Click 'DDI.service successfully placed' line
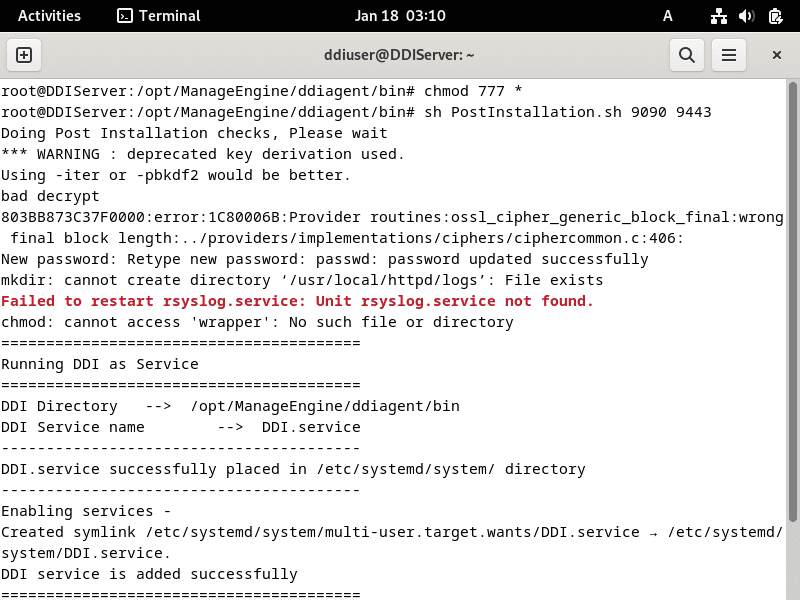Viewport: 800px width, 600px height. tap(293, 469)
